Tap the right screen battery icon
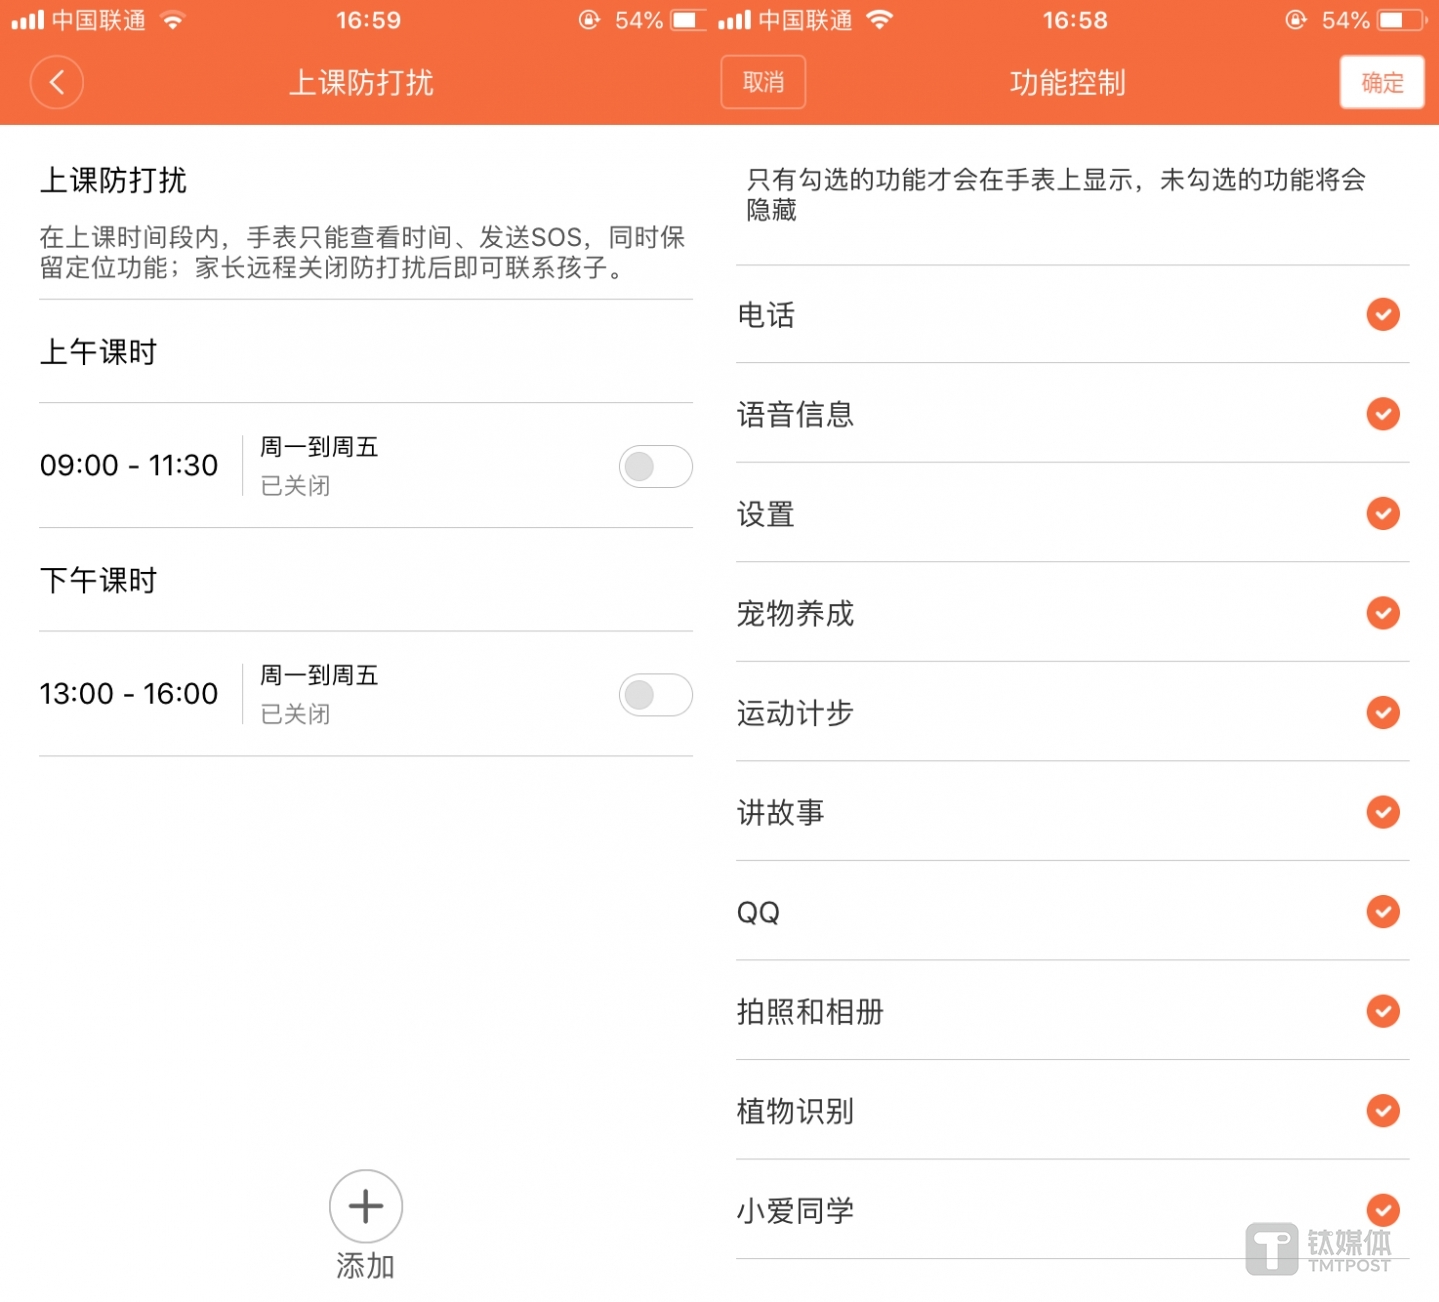Viewport: 1439px width, 1302px height. (x=1402, y=20)
